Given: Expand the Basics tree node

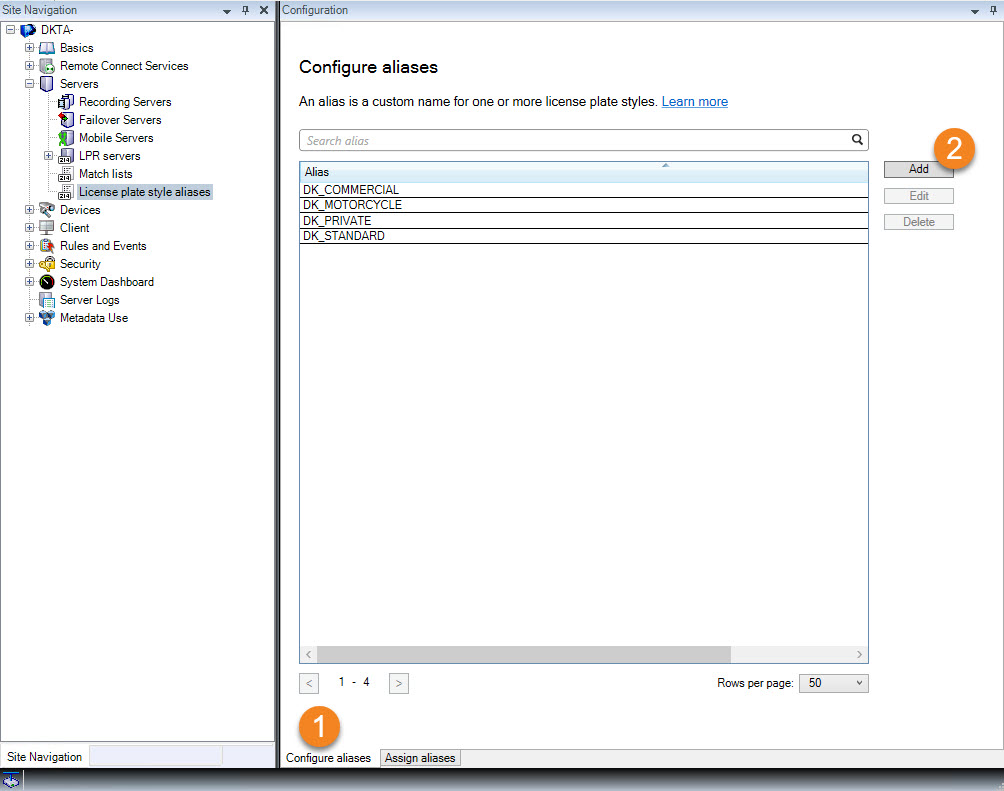Looking at the screenshot, I should coord(30,48).
